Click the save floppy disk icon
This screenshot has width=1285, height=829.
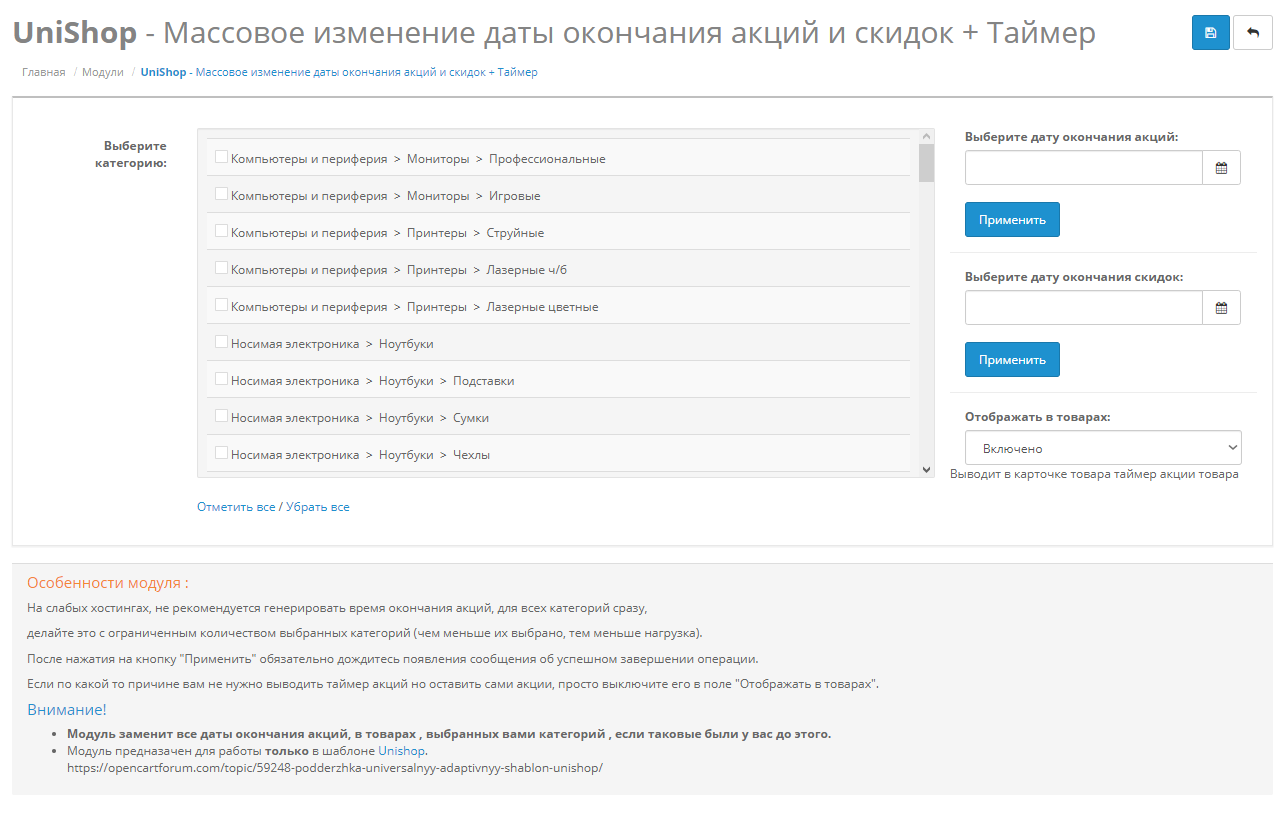[1210, 33]
